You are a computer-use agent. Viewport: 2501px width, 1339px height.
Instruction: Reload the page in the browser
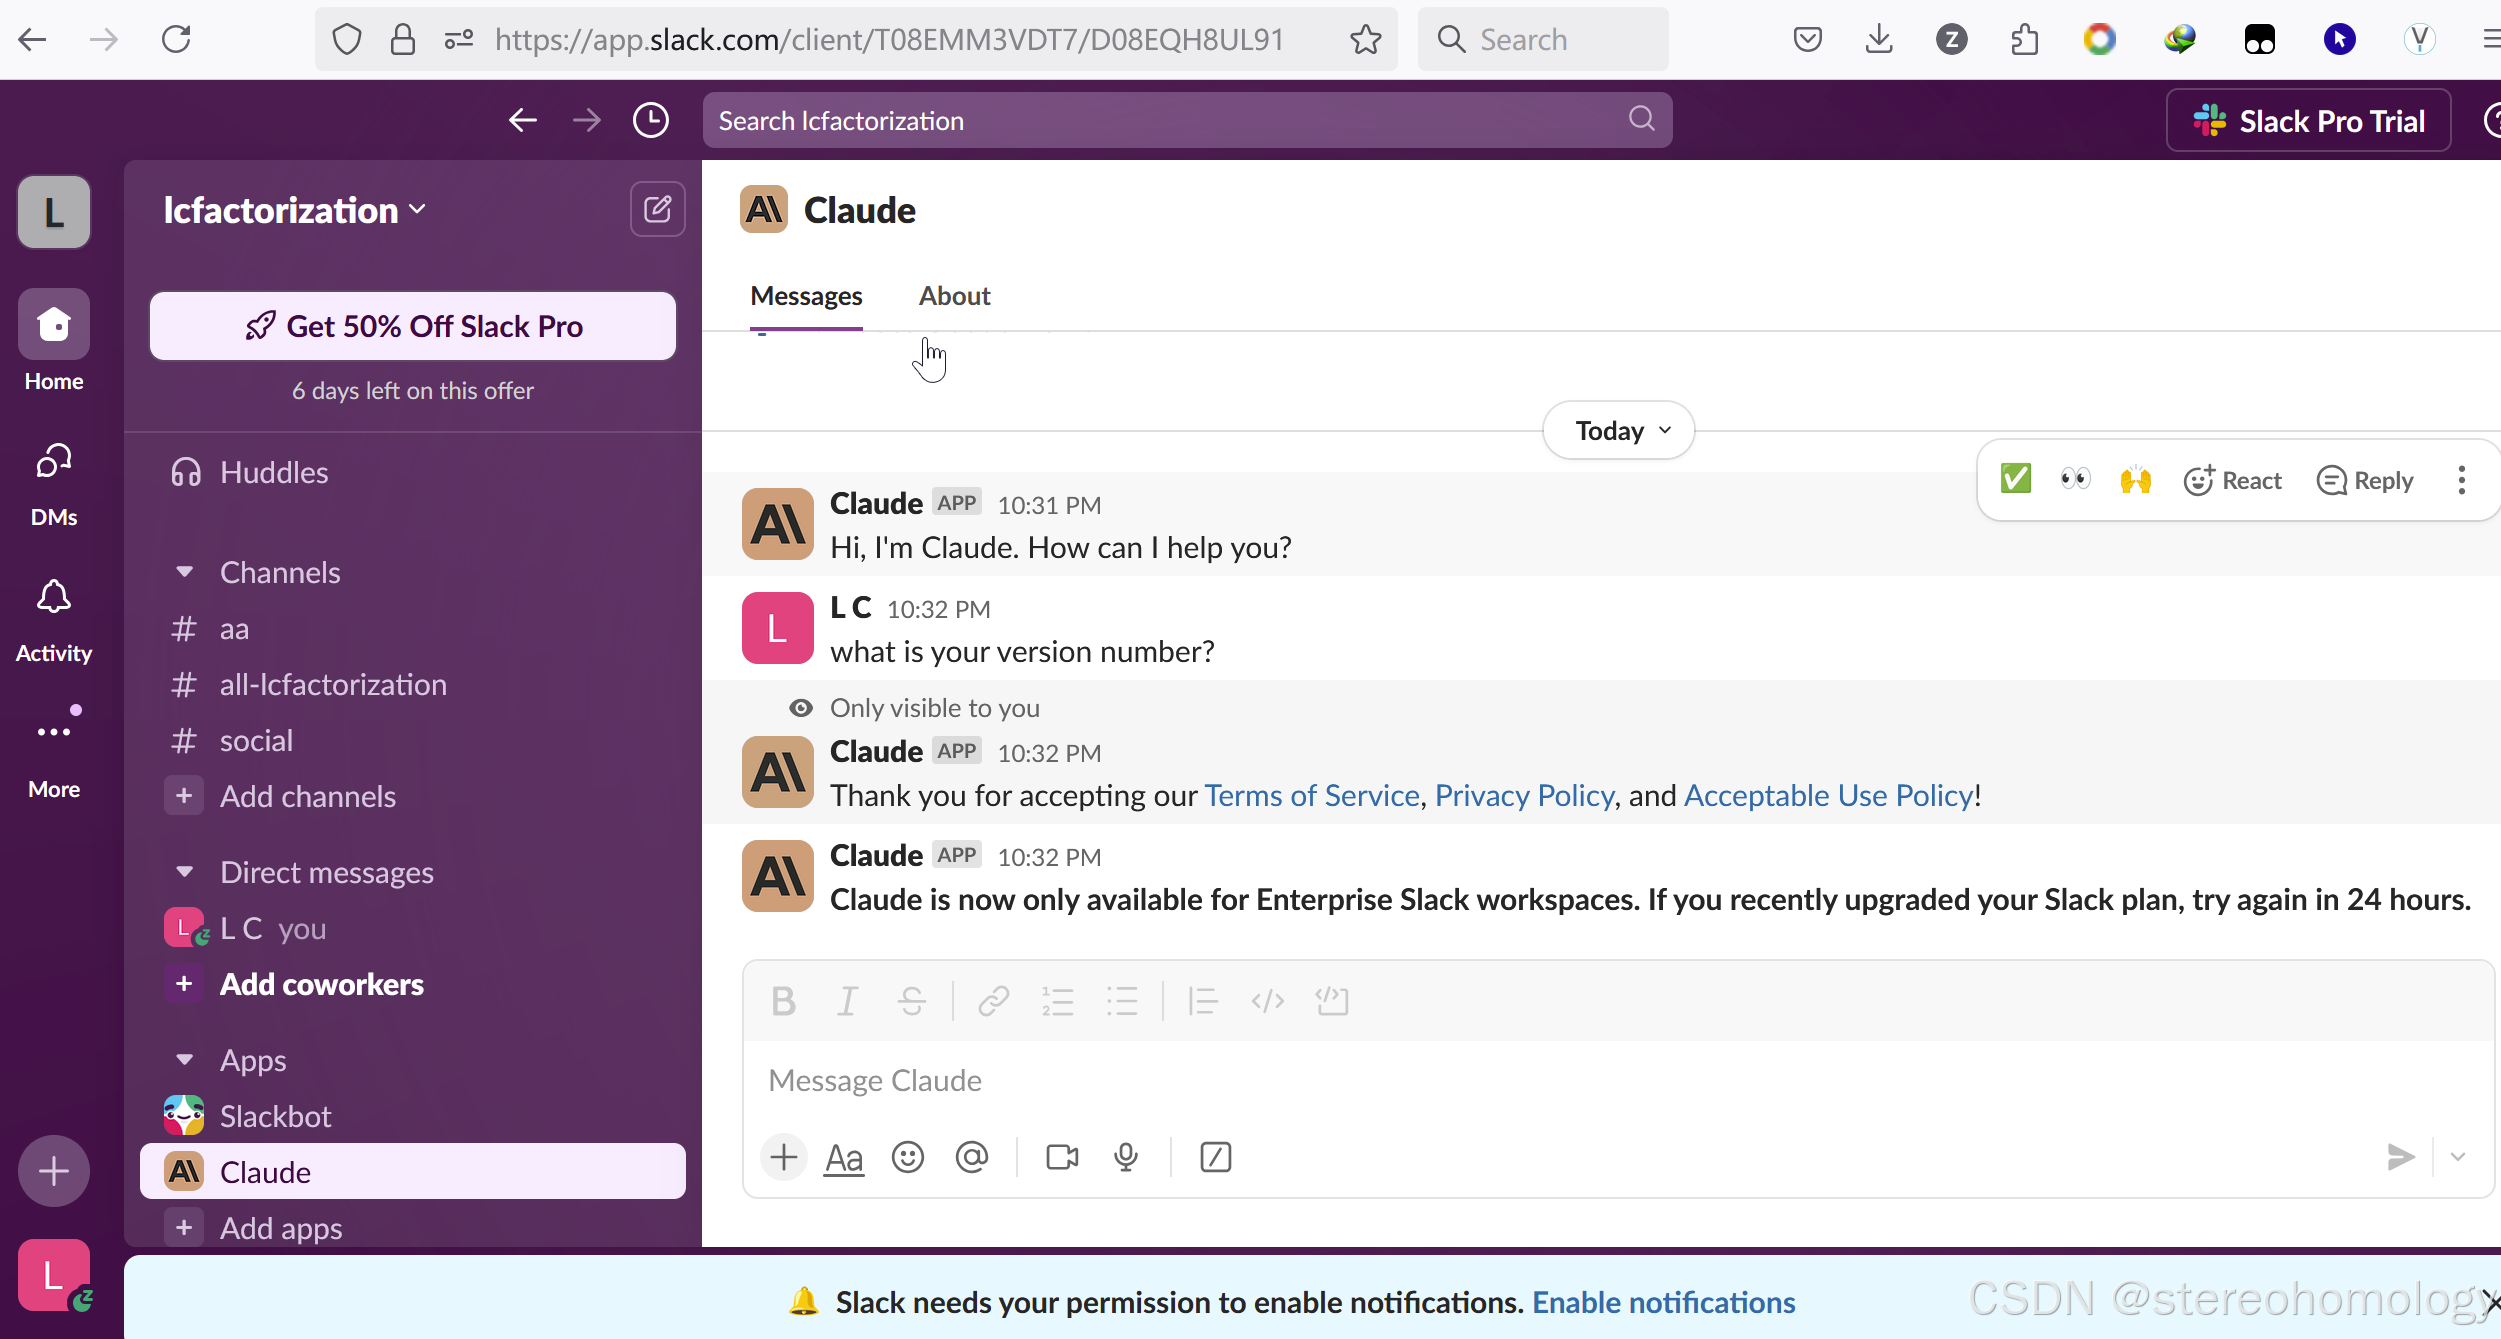(176, 39)
